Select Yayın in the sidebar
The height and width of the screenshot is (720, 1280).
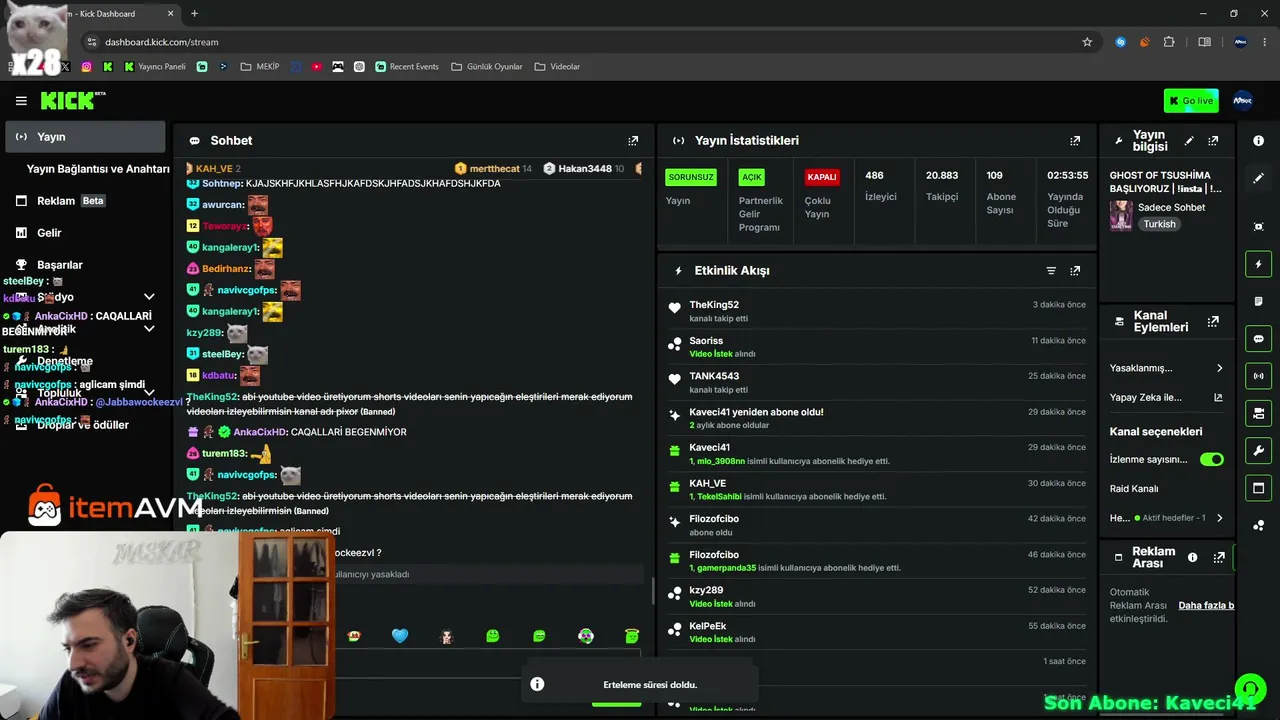point(85,137)
